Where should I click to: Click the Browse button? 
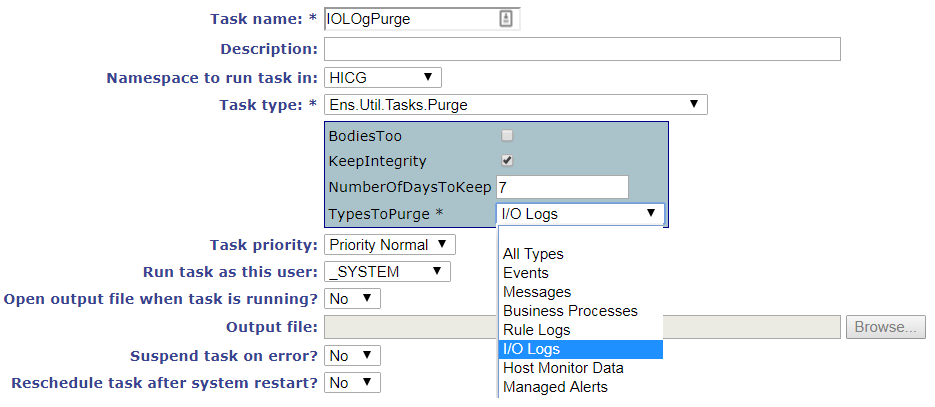[885, 327]
